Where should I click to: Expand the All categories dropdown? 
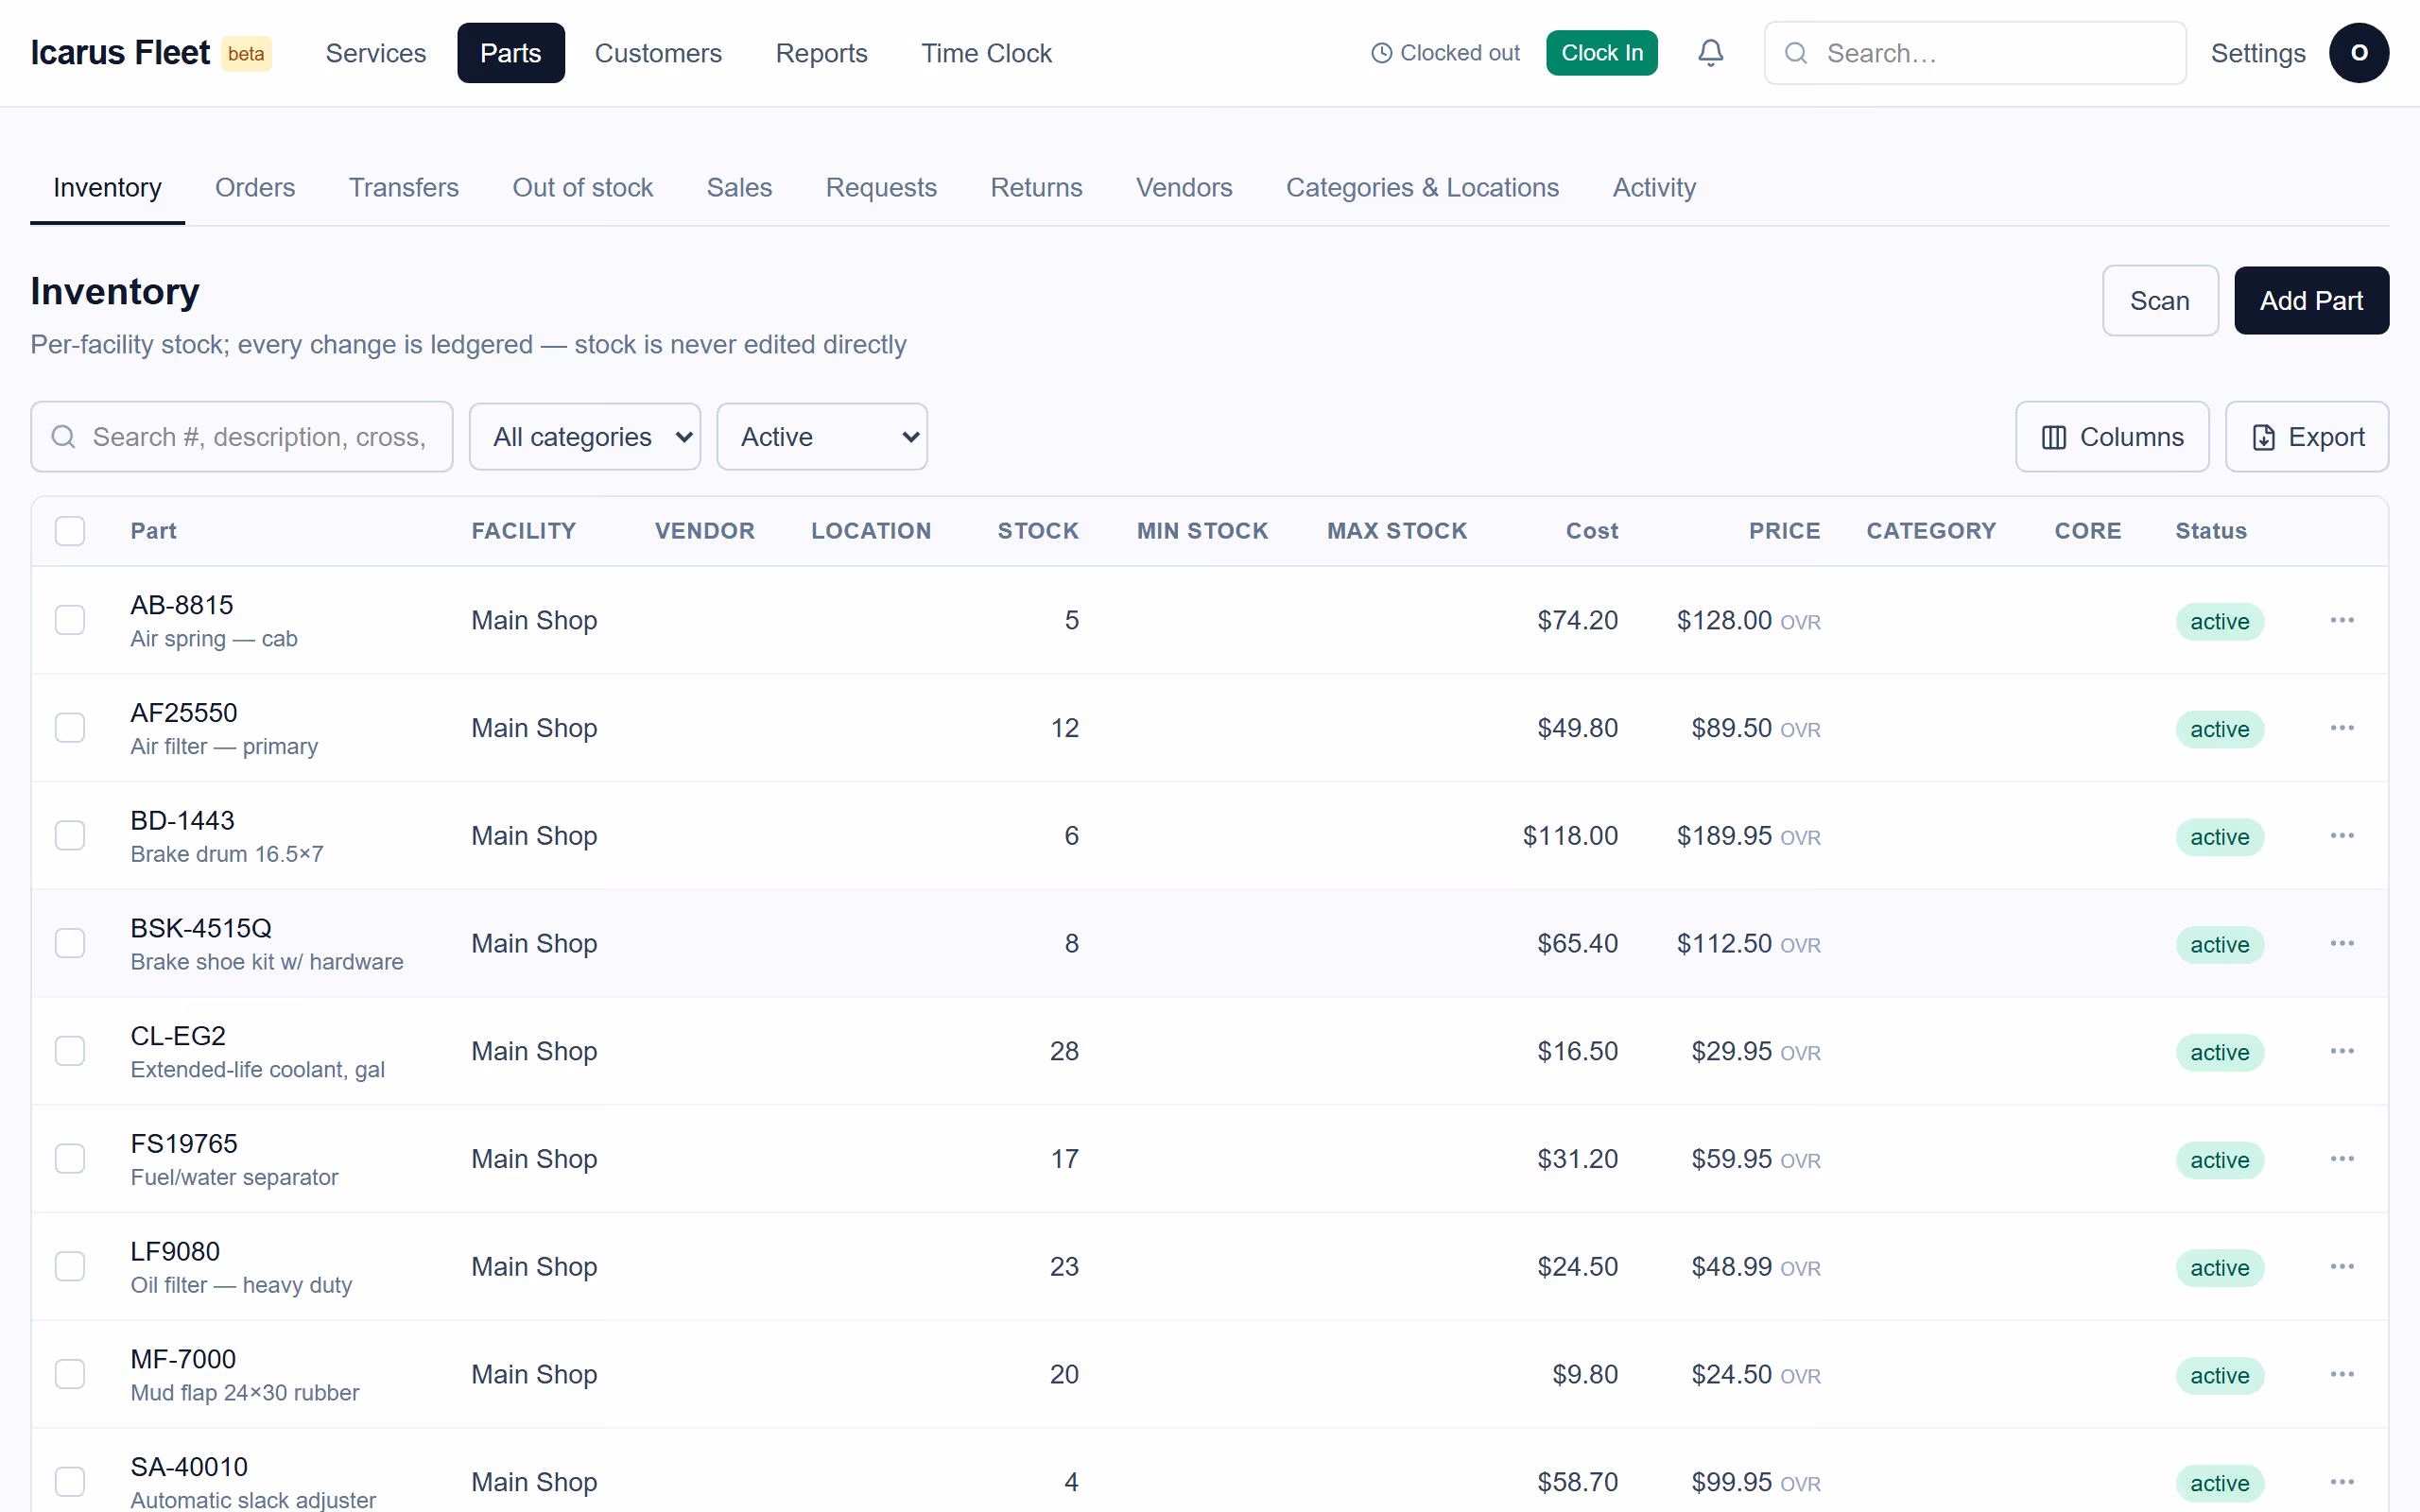click(x=585, y=437)
